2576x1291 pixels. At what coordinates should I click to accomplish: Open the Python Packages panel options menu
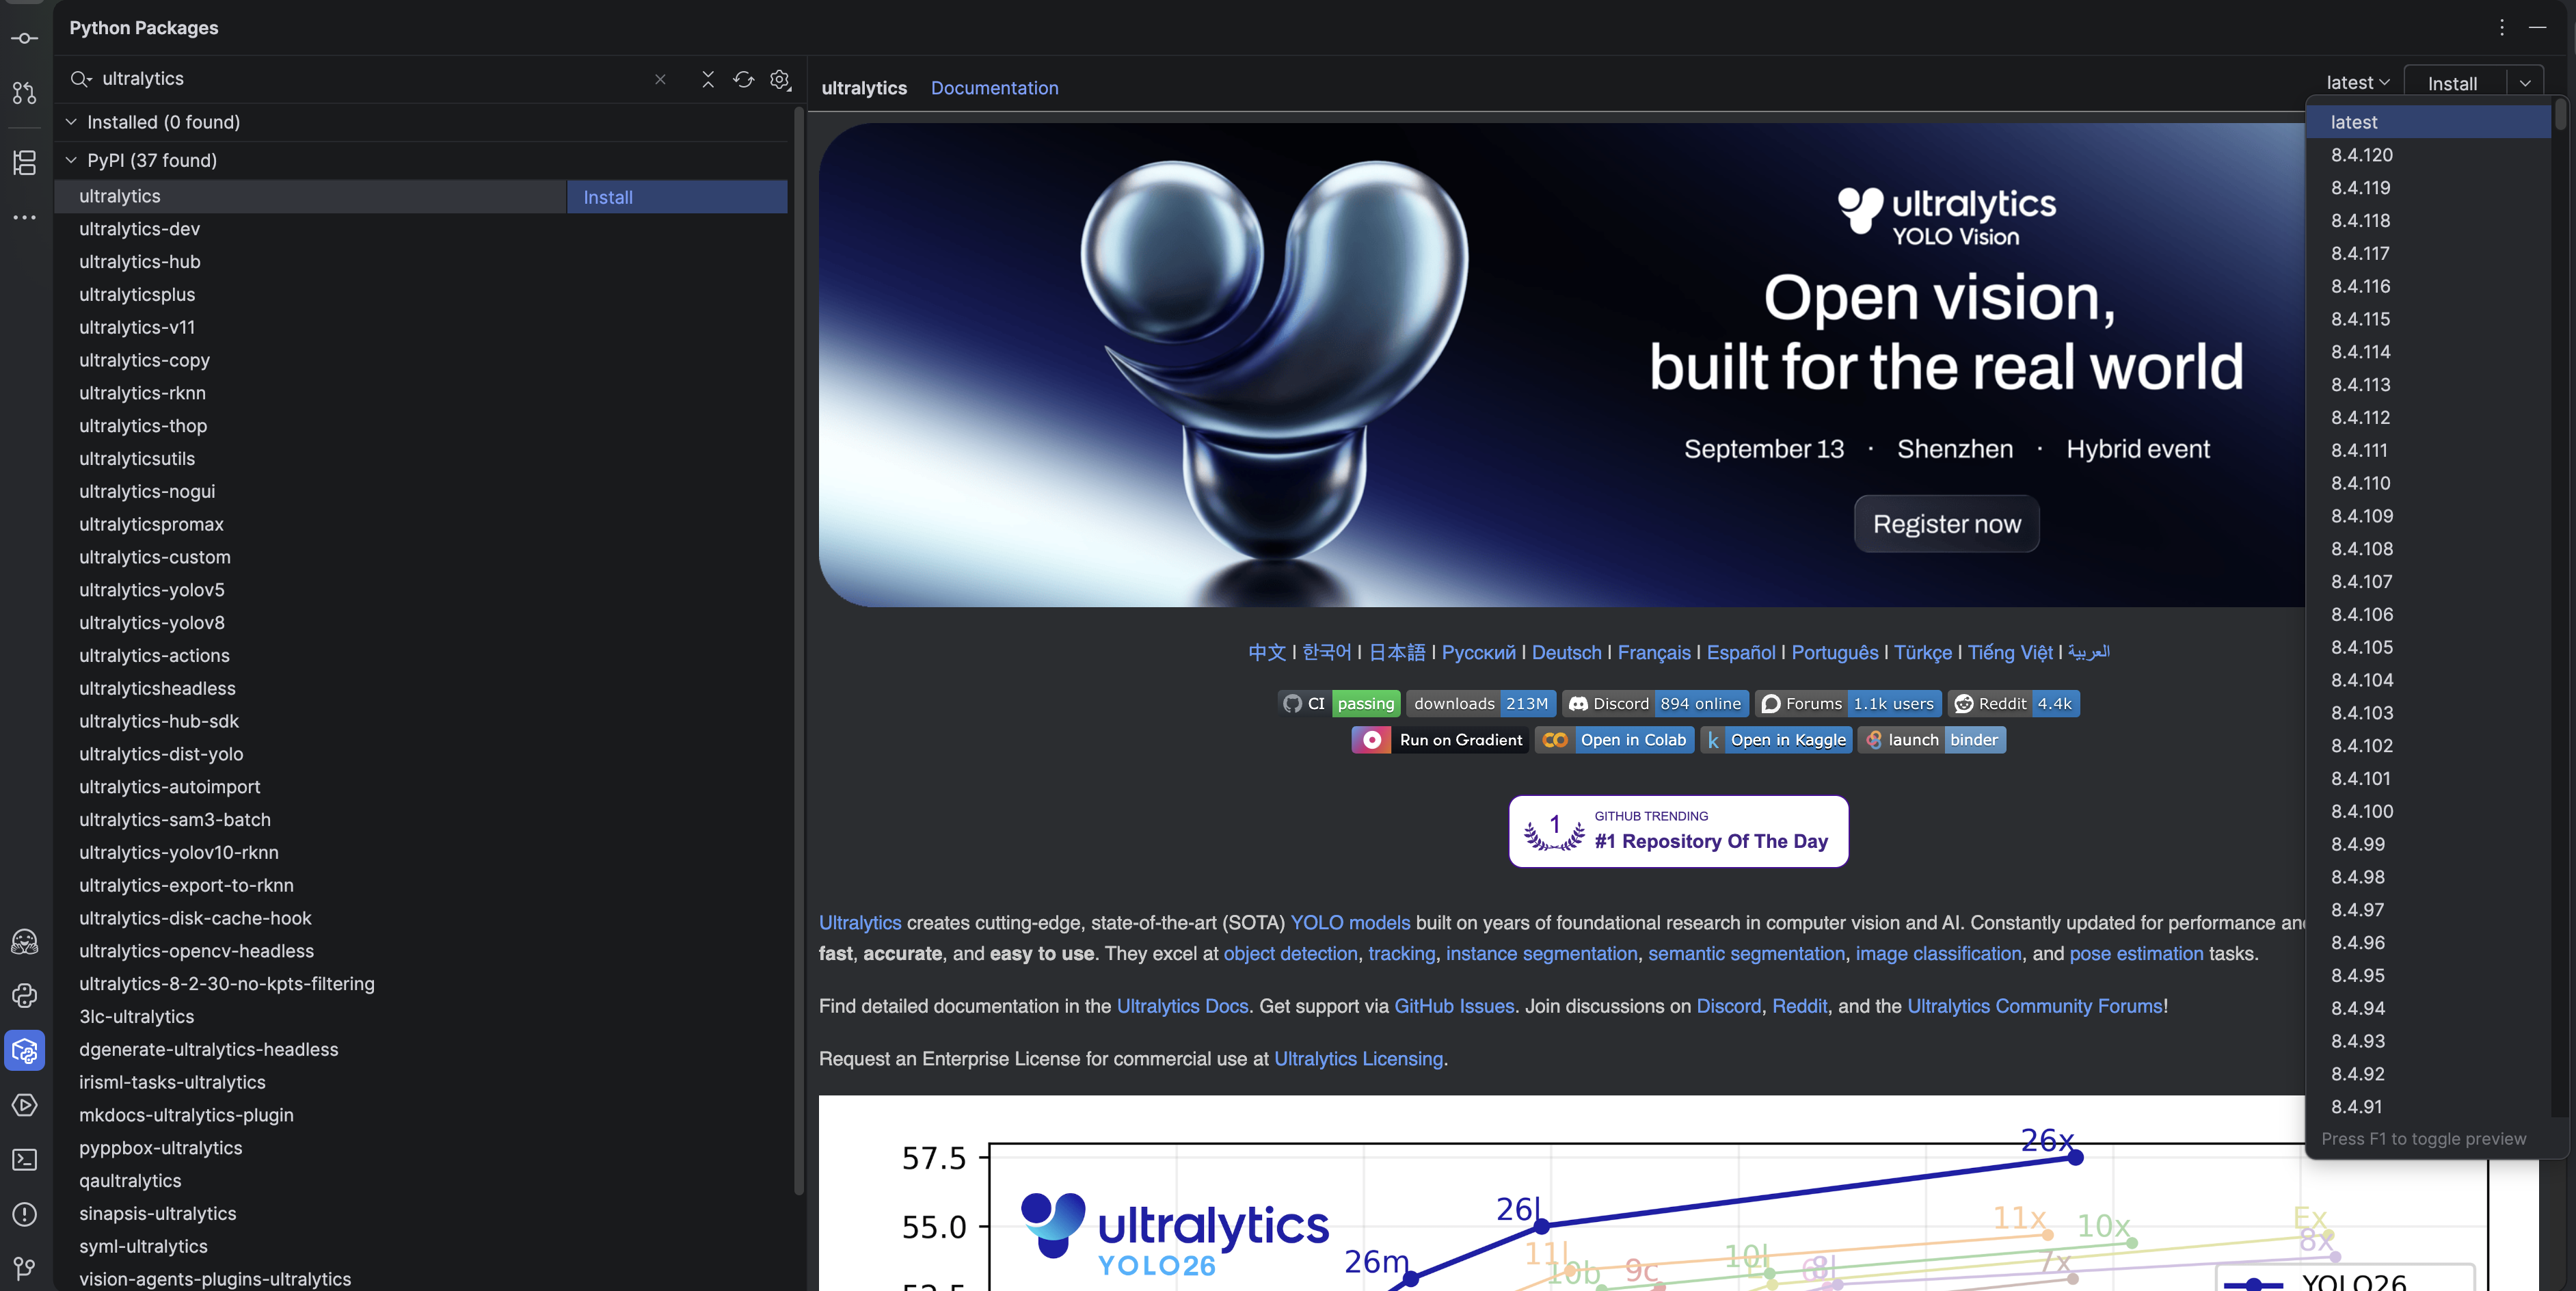[2501, 28]
